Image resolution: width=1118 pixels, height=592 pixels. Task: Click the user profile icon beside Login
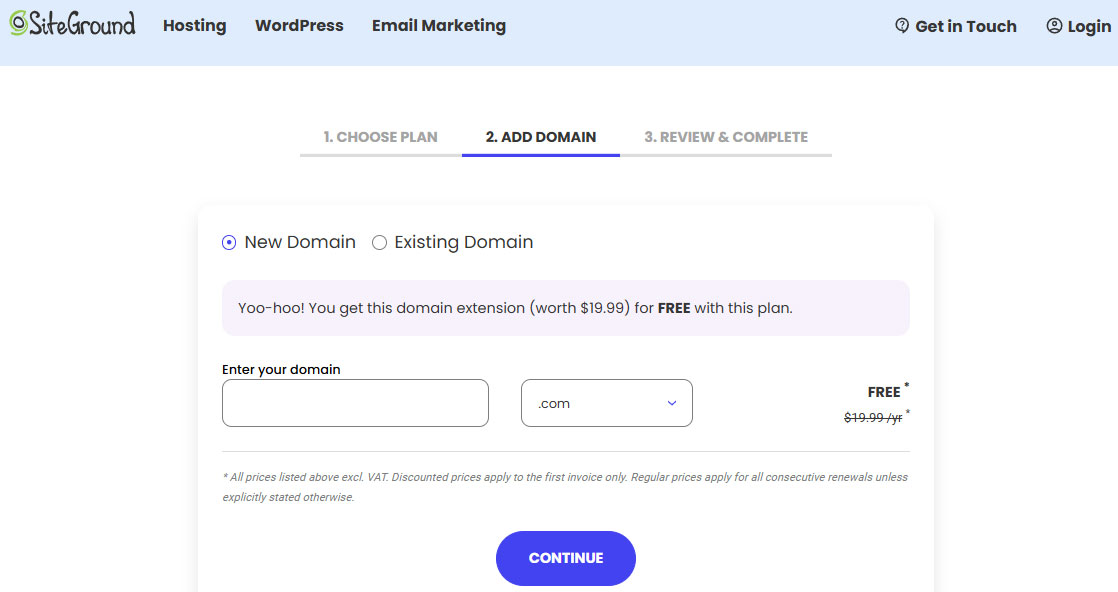pos(1054,26)
